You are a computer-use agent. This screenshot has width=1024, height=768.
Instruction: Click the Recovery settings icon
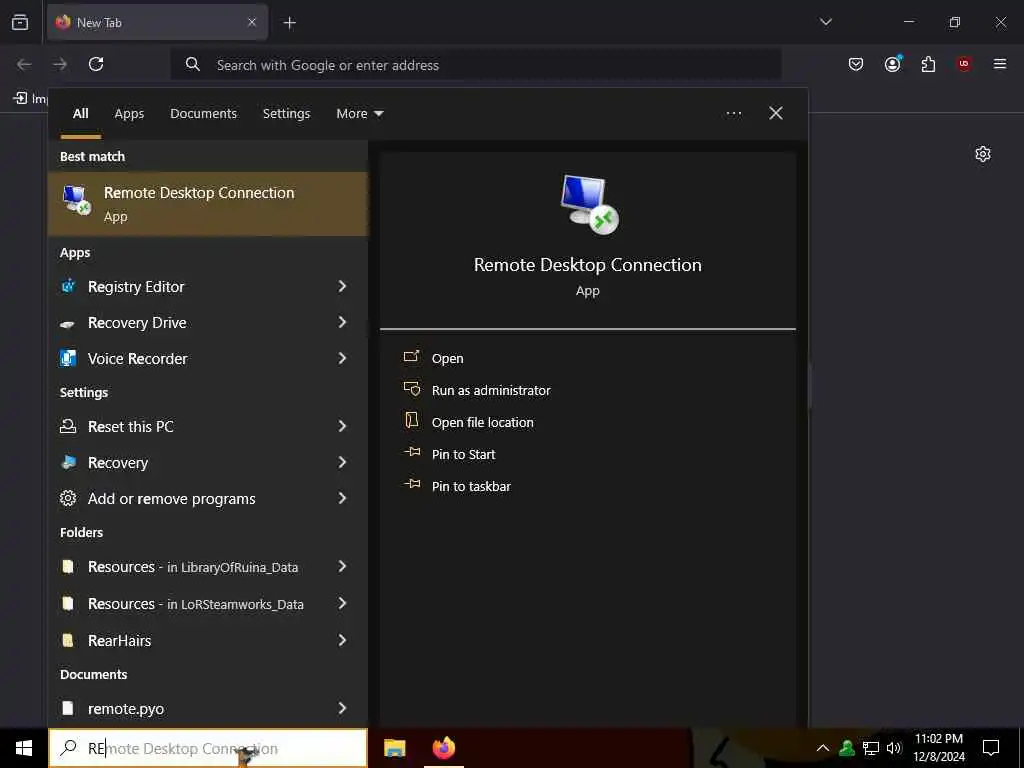tap(68, 462)
